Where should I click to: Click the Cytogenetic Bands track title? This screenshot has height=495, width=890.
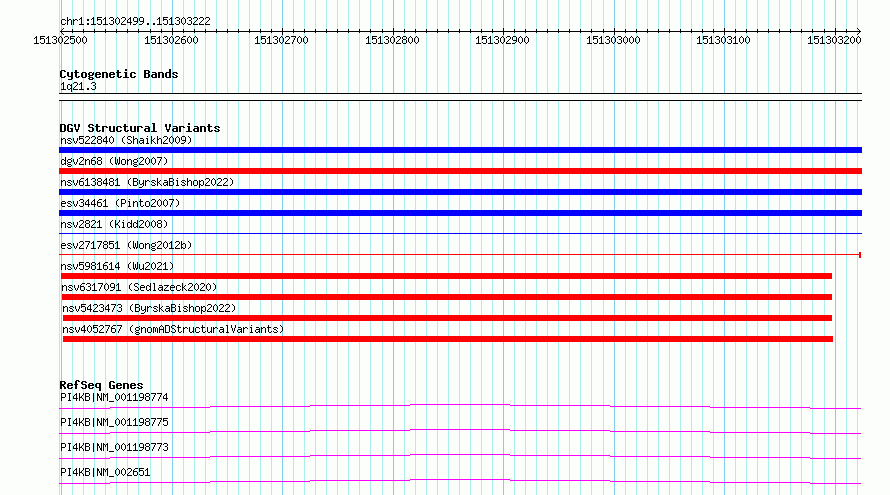pos(119,74)
